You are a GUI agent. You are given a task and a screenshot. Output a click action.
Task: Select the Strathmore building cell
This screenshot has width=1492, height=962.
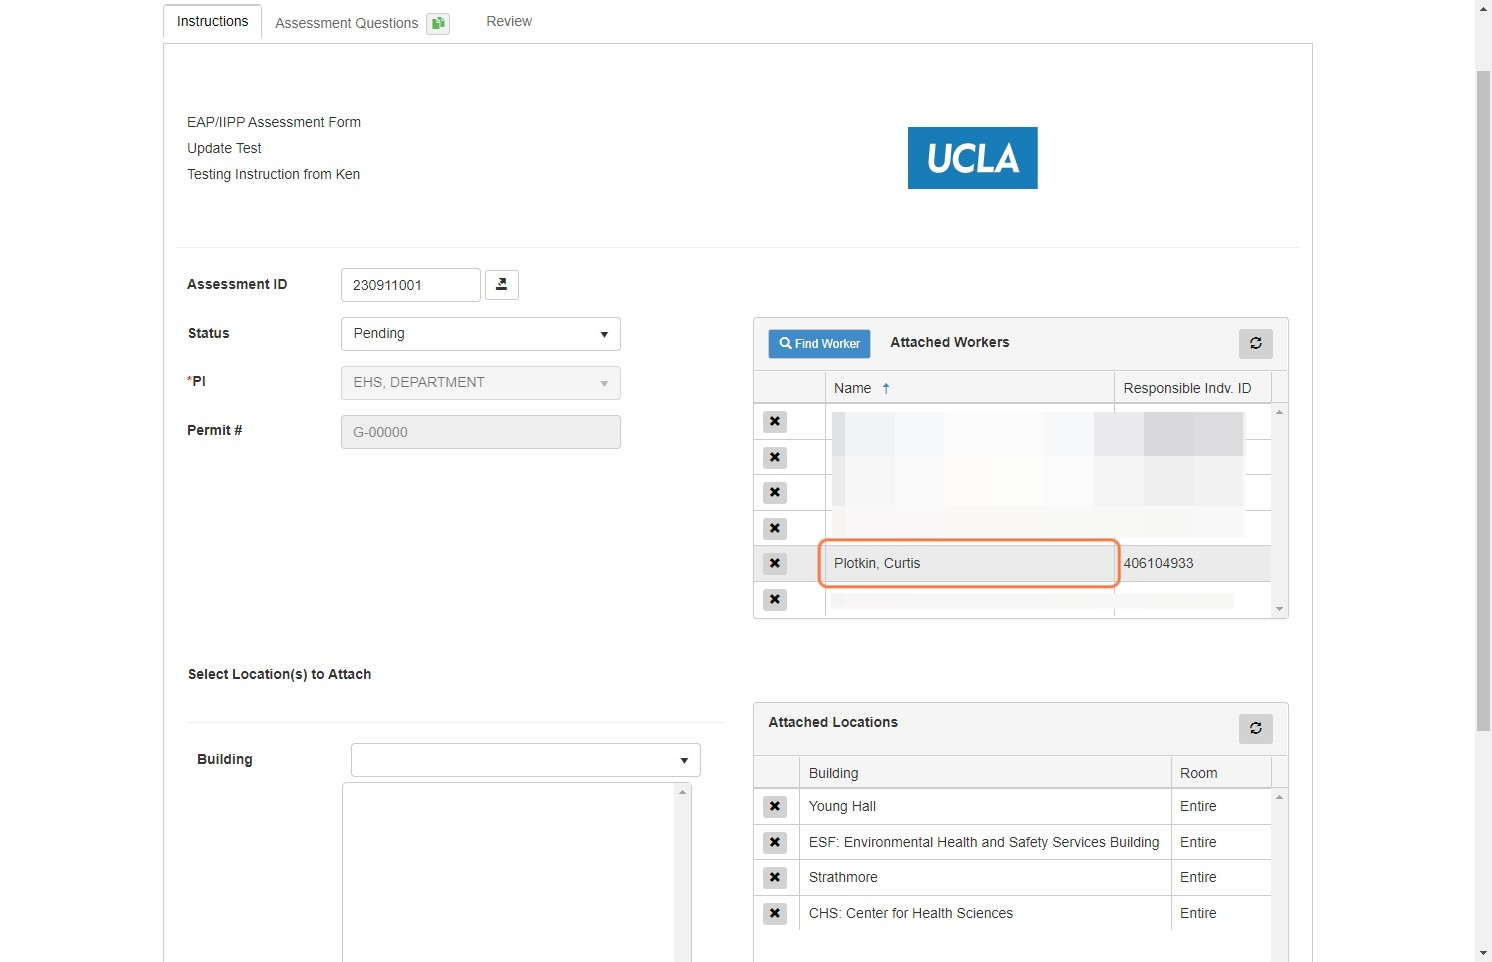click(x=985, y=878)
